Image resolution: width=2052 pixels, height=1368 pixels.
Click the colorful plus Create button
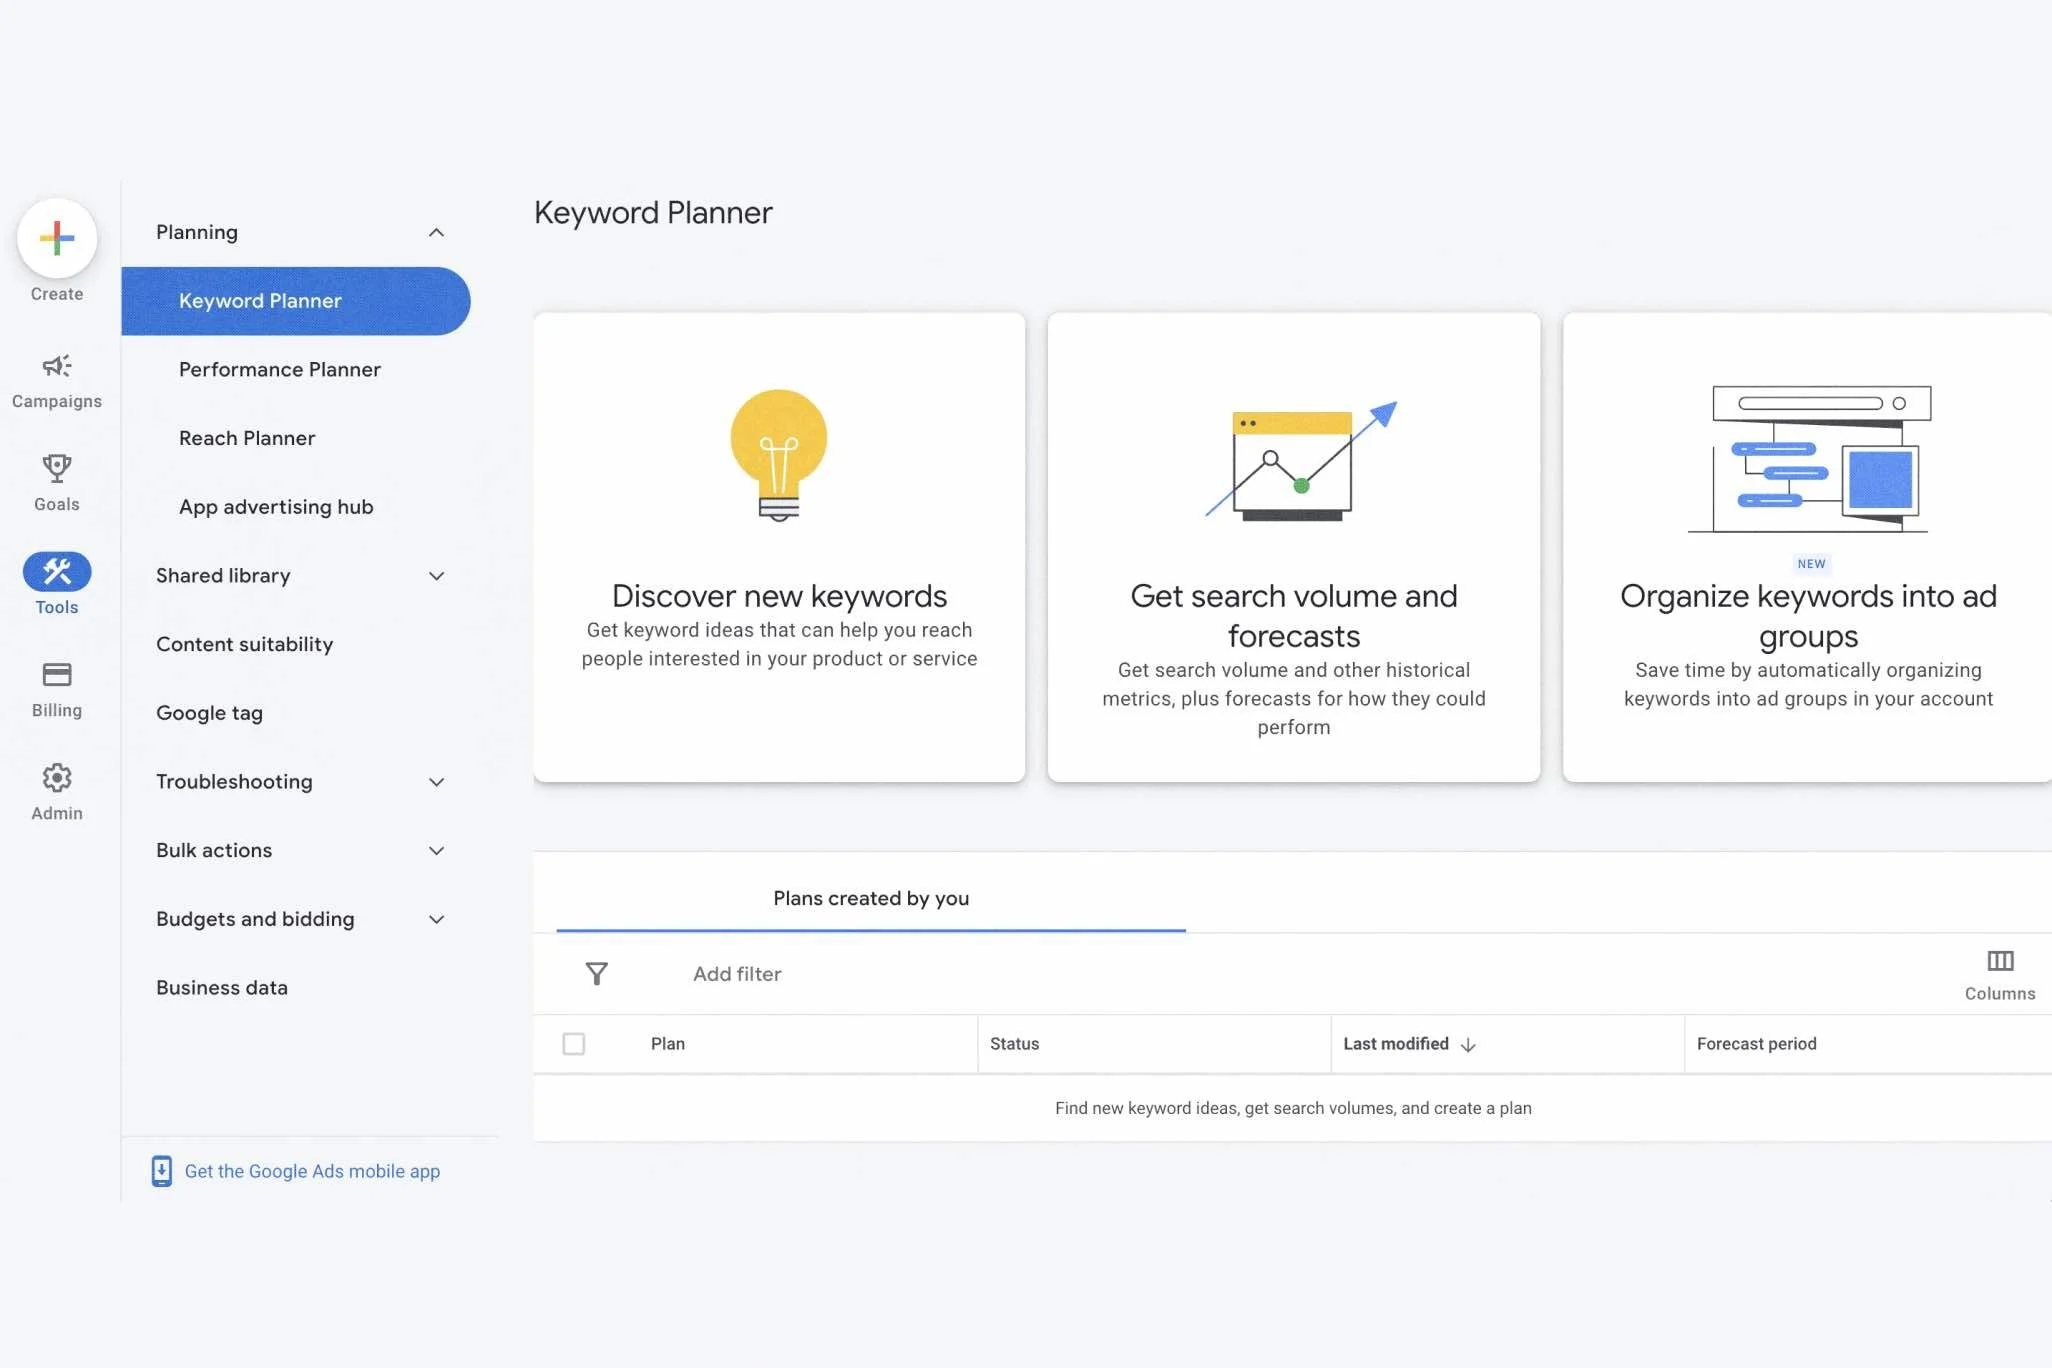click(x=57, y=238)
